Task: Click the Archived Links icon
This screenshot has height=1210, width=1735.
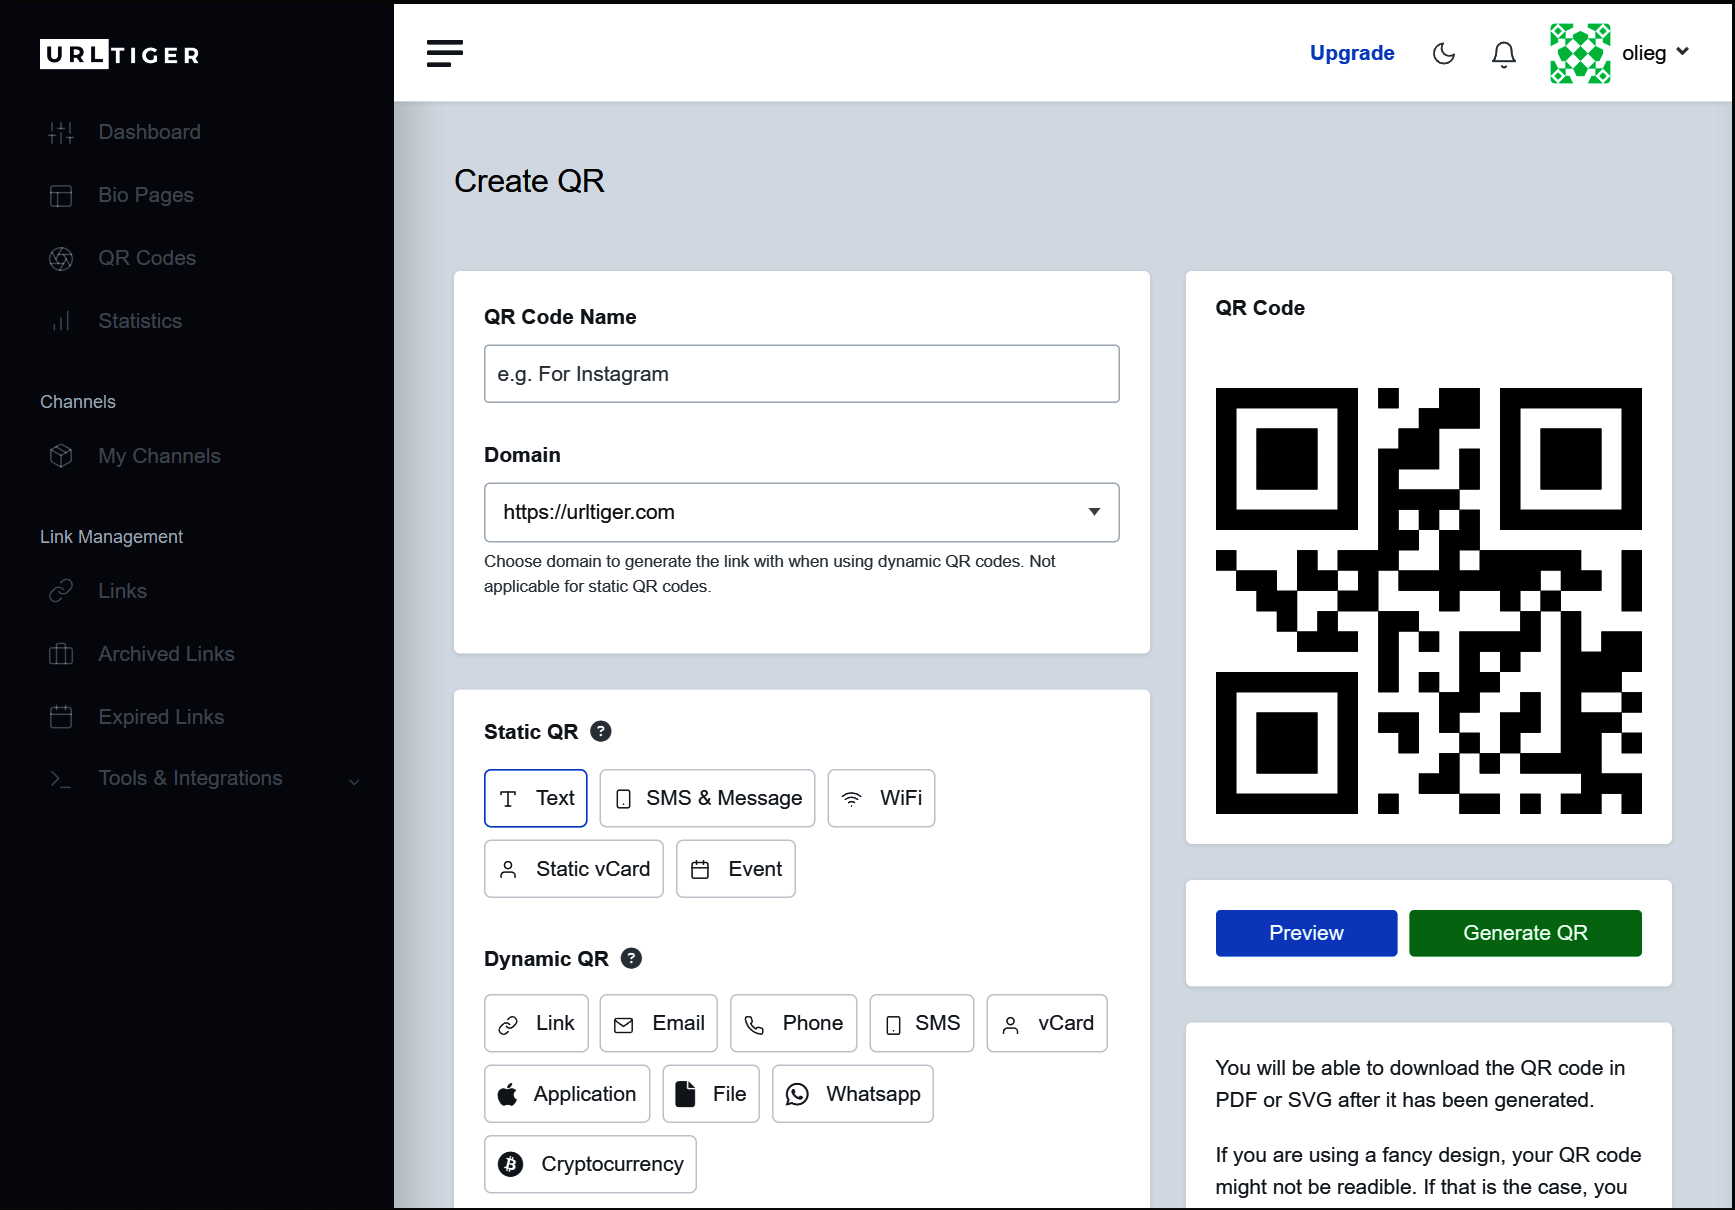Action: click(61, 654)
